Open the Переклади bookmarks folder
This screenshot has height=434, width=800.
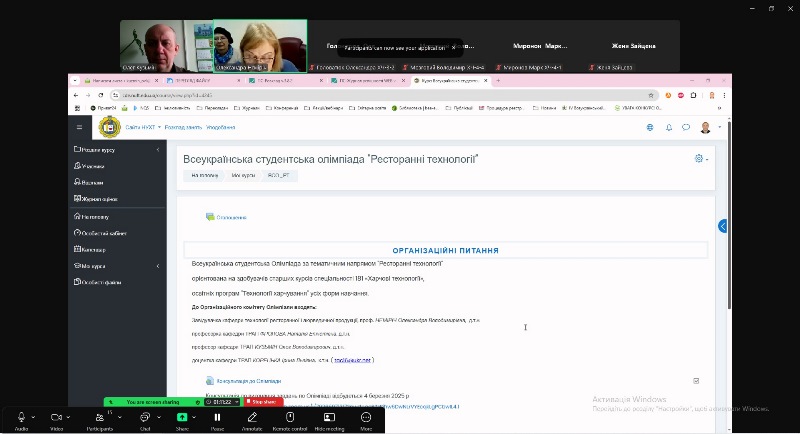pos(212,108)
